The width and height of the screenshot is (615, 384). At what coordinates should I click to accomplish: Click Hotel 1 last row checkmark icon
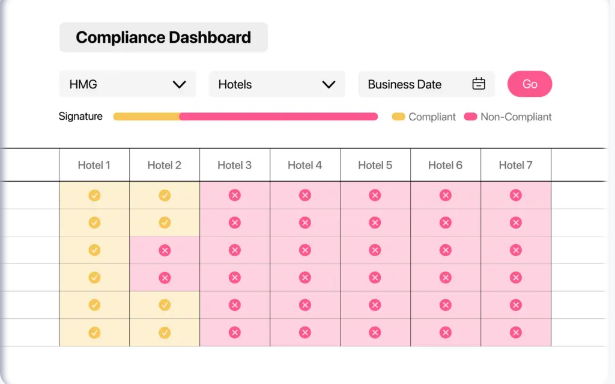94,333
